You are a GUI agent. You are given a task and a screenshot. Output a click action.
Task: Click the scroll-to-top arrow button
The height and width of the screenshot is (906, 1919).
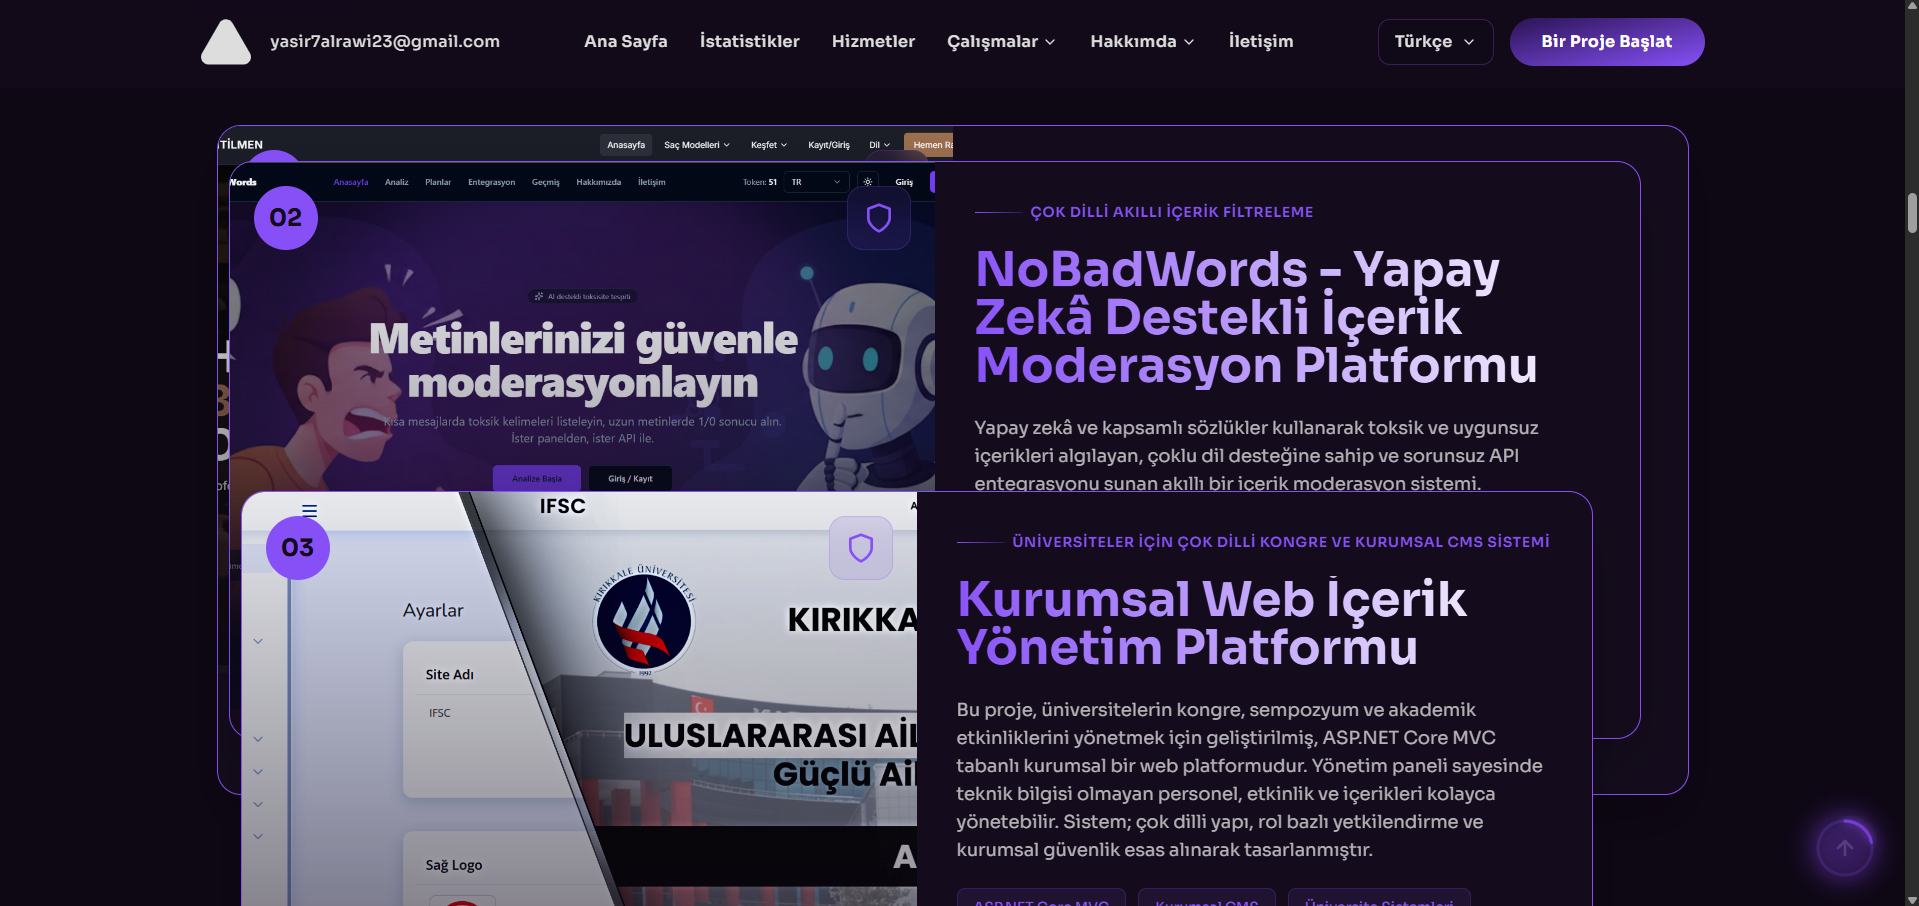pos(1845,848)
